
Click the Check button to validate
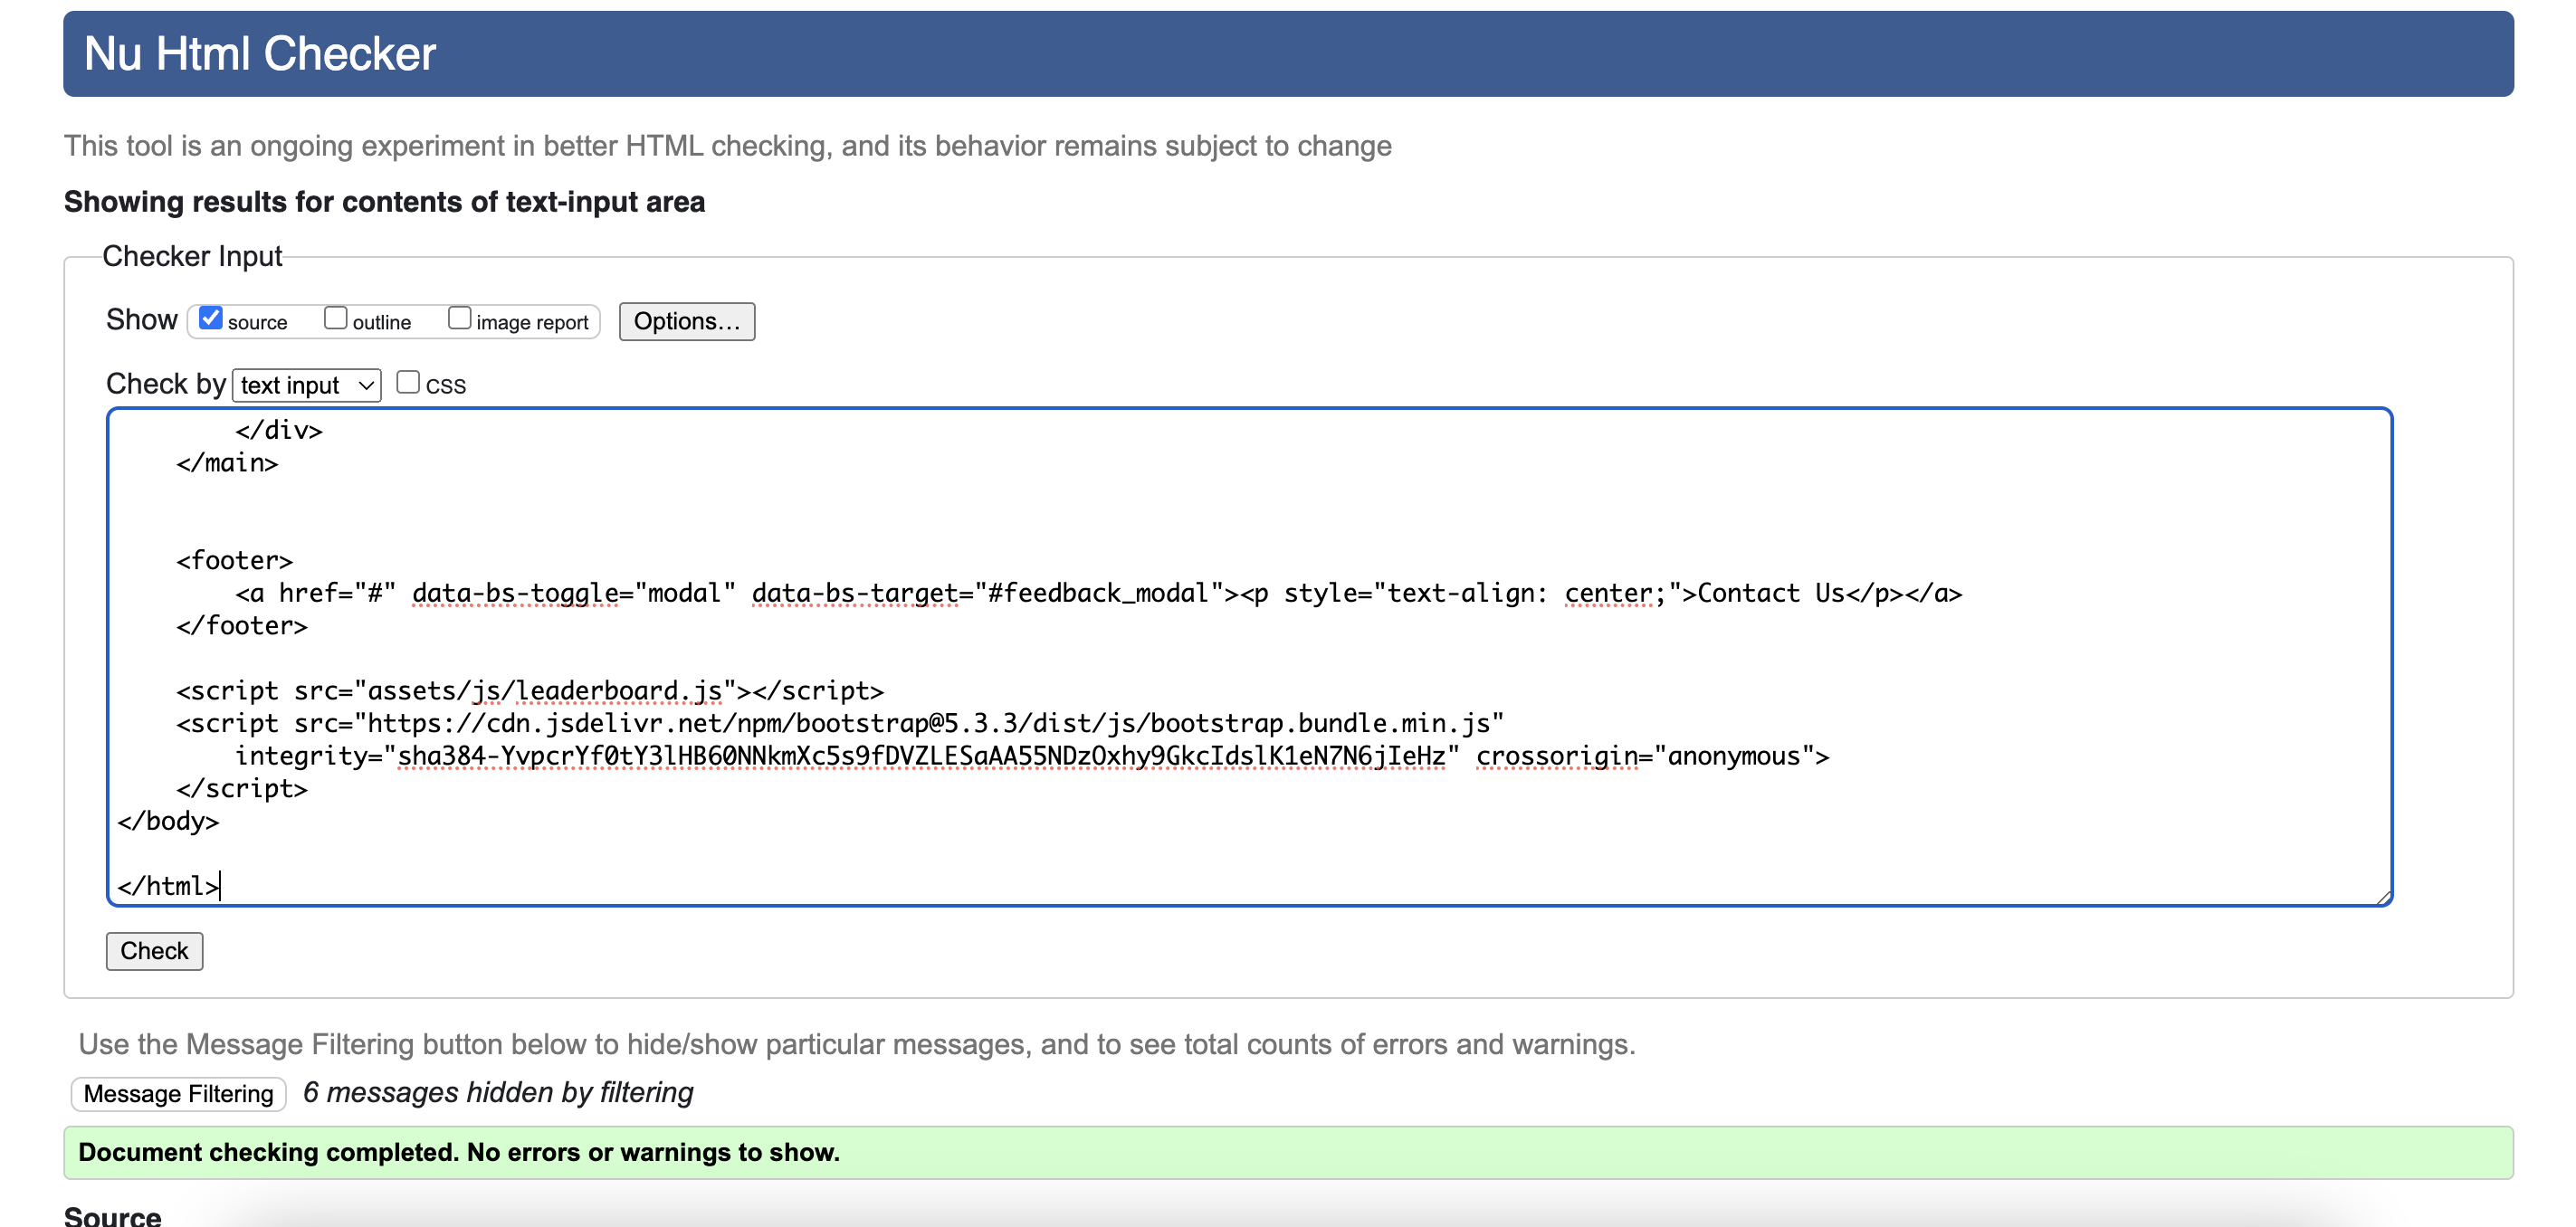point(153,949)
